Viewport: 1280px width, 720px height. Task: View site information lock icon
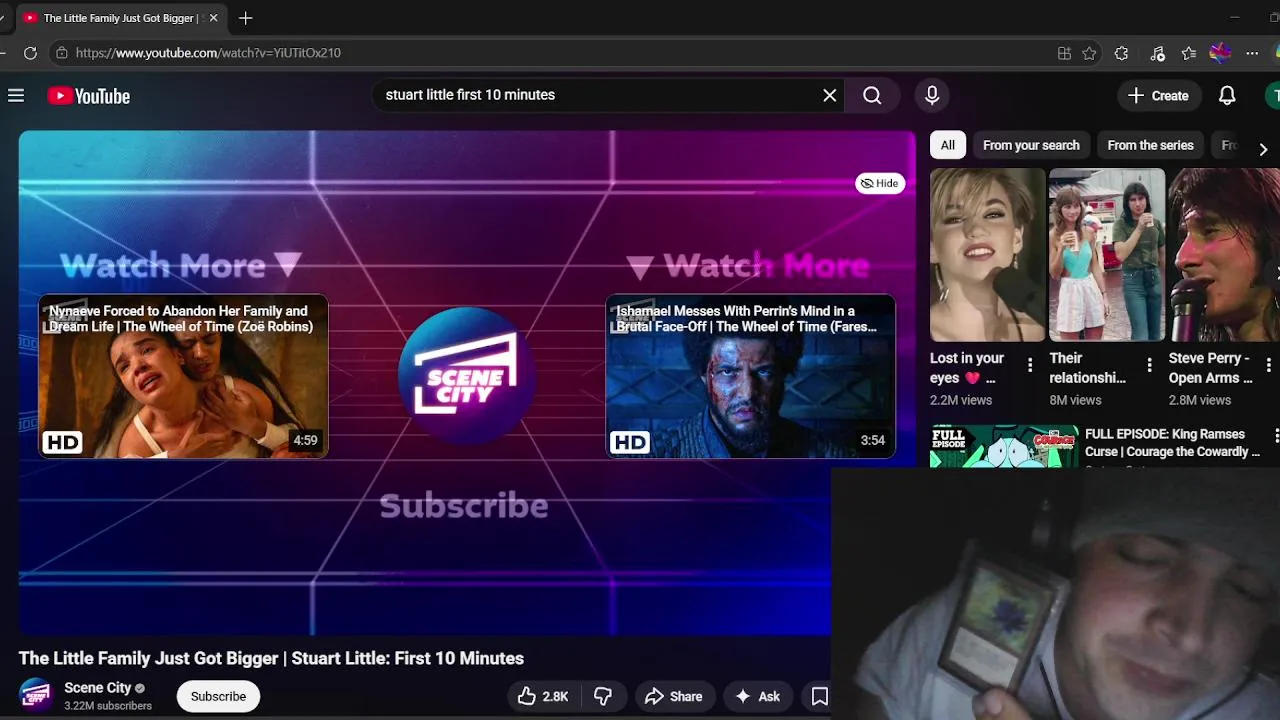click(62, 53)
